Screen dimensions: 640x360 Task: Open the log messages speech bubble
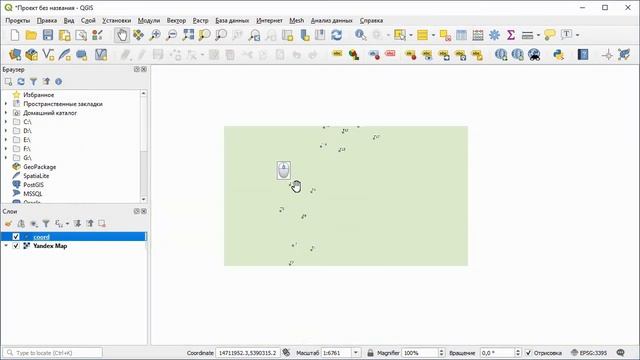[621, 353]
